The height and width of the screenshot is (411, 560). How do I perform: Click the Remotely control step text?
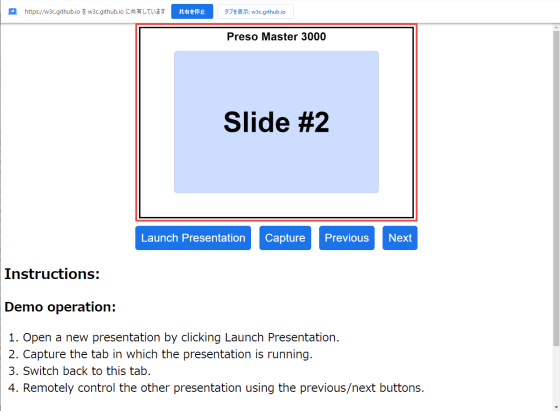coord(224,387)
